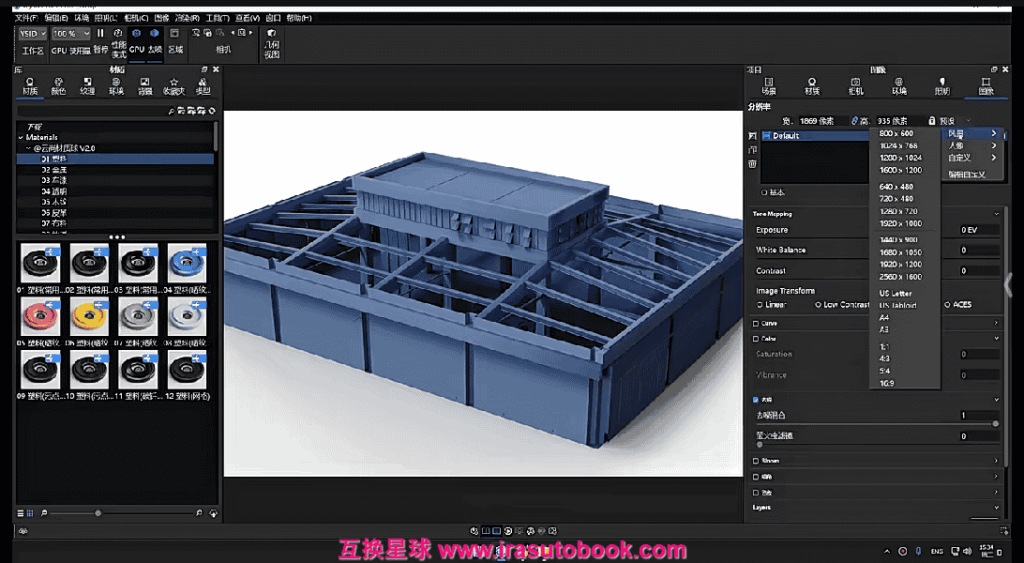Switch library to grid view icon

tap(30, 514)
